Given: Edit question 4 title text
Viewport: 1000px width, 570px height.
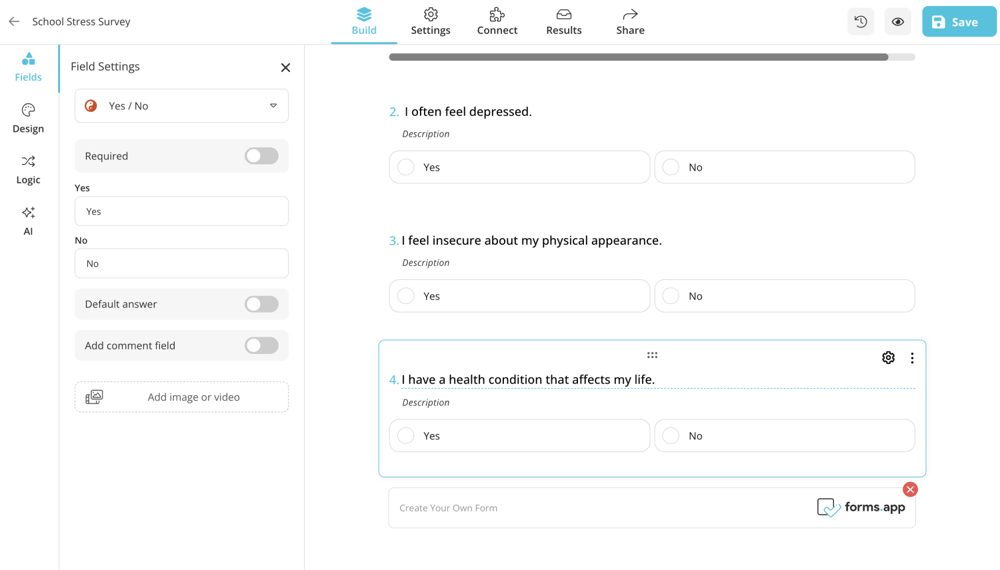Looking at the screenshot, I should (528, 379).
